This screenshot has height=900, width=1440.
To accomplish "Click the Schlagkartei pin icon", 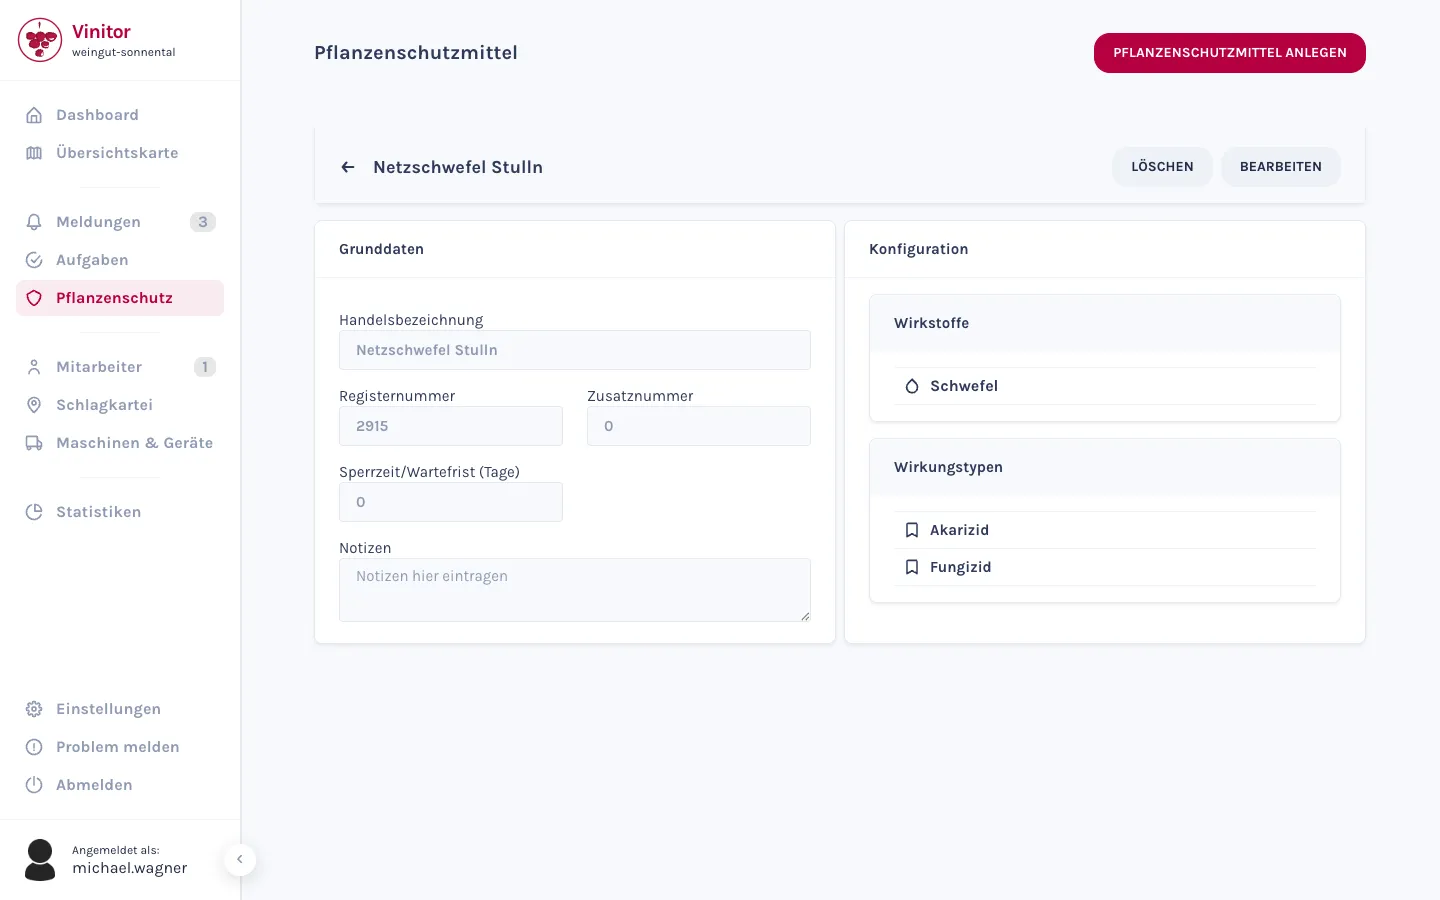I will [x=34, y=405].
